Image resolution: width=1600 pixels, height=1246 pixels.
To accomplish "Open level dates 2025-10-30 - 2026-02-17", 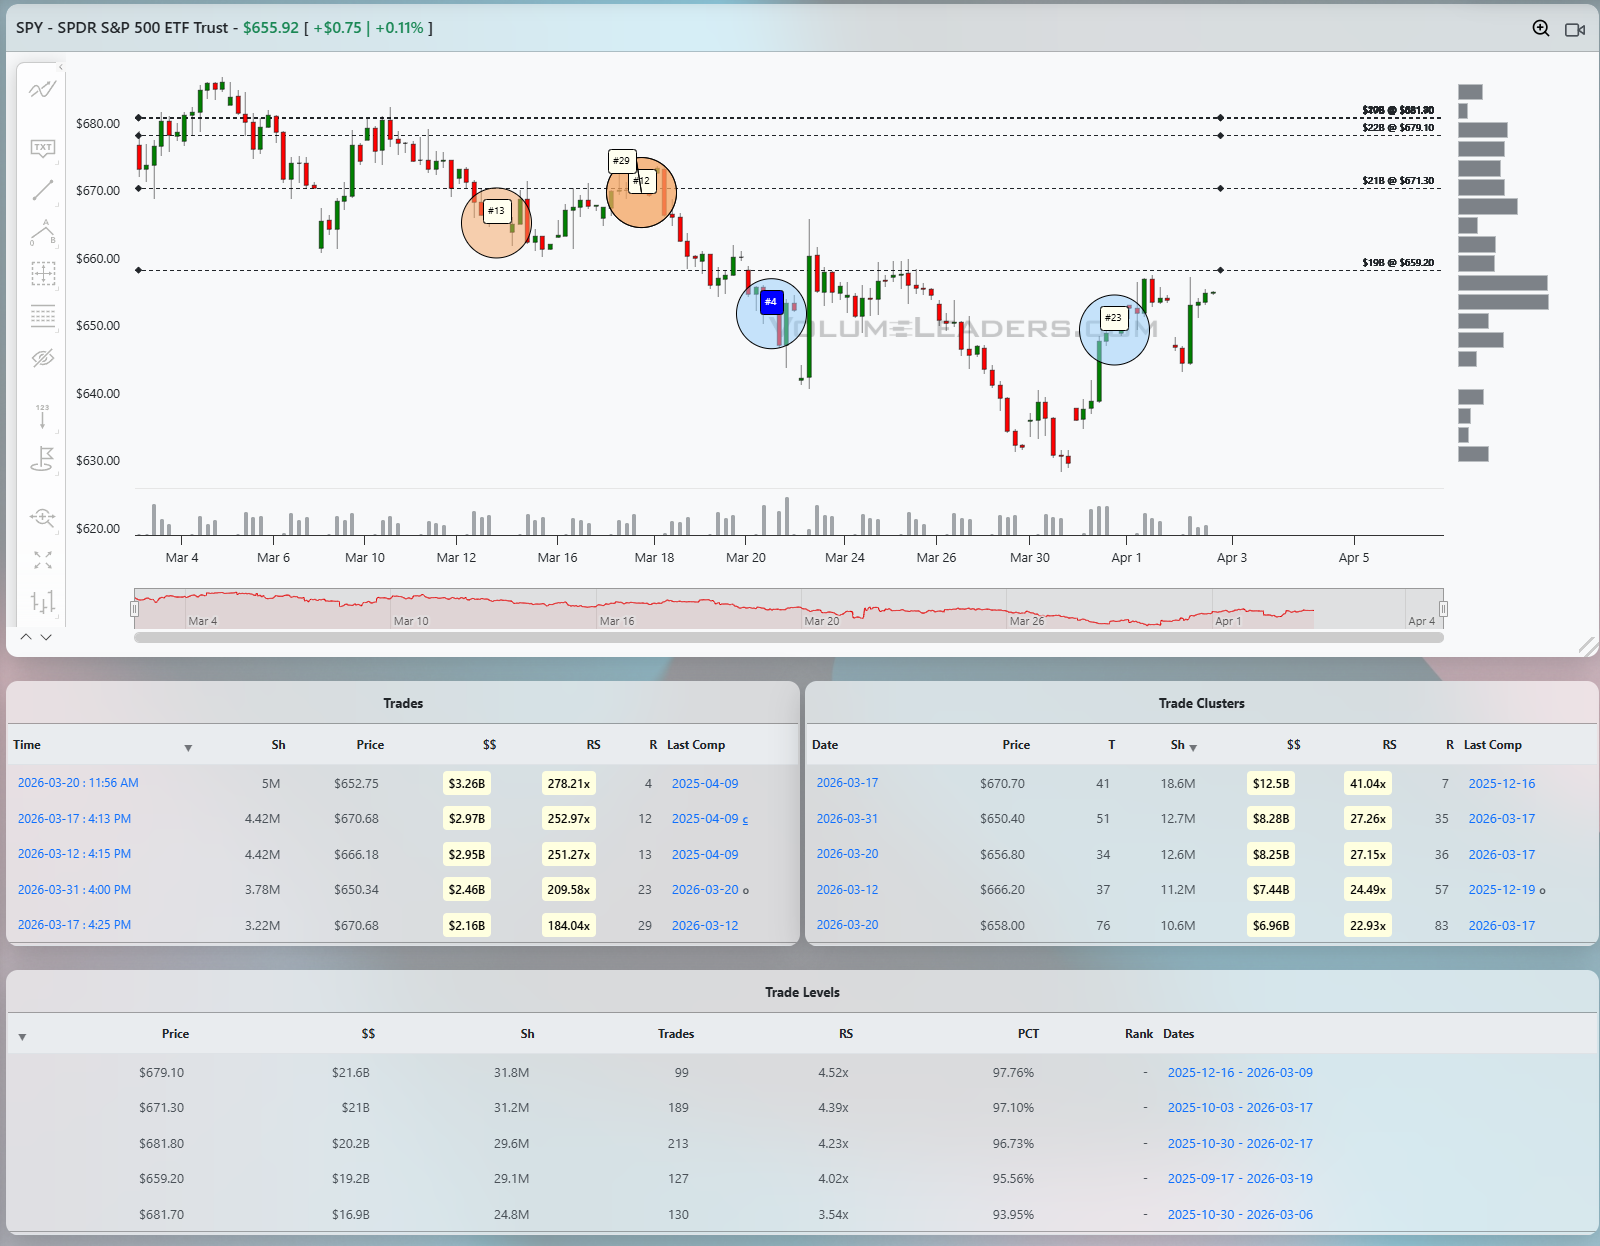I will 1240,1143.
